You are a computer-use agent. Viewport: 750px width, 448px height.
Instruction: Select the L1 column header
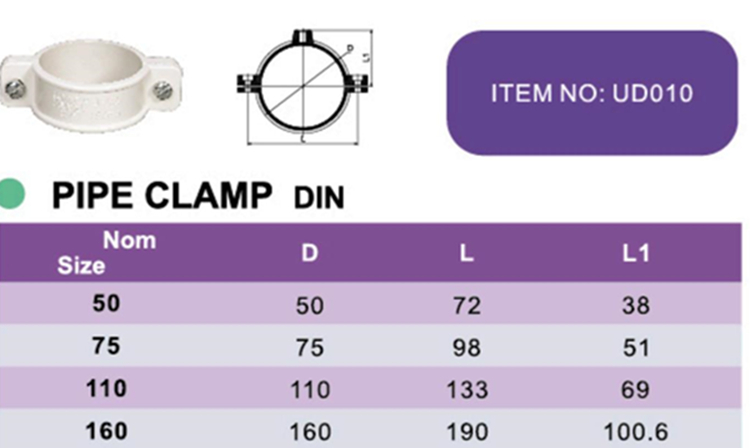coord(635,253)
